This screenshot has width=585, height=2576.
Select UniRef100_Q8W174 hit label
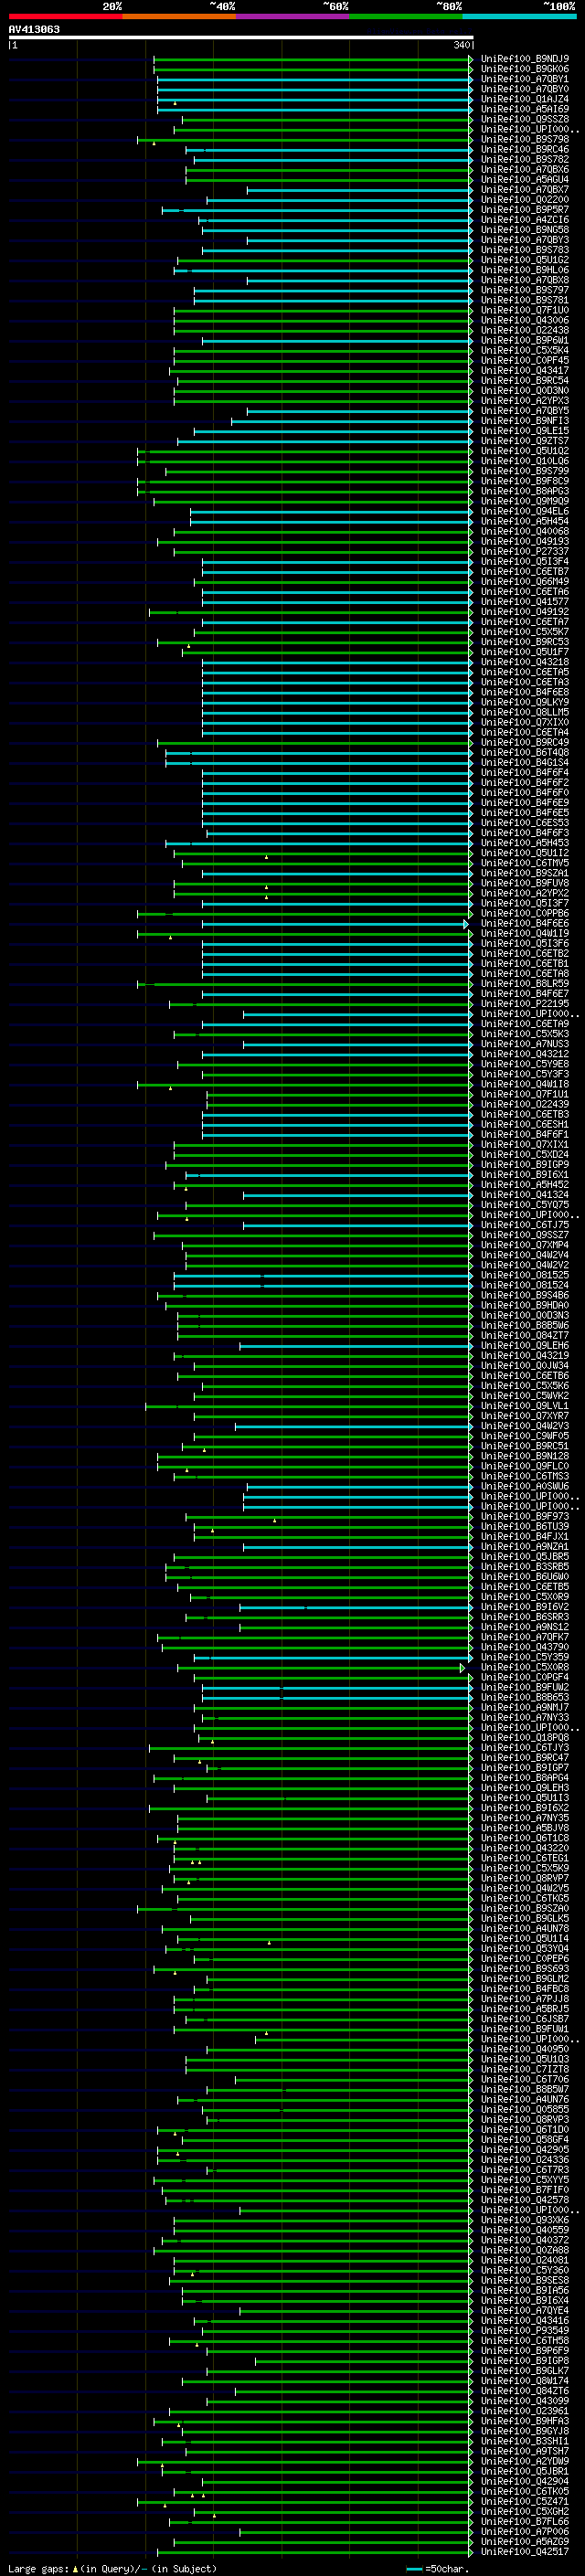pos(524,2380)
